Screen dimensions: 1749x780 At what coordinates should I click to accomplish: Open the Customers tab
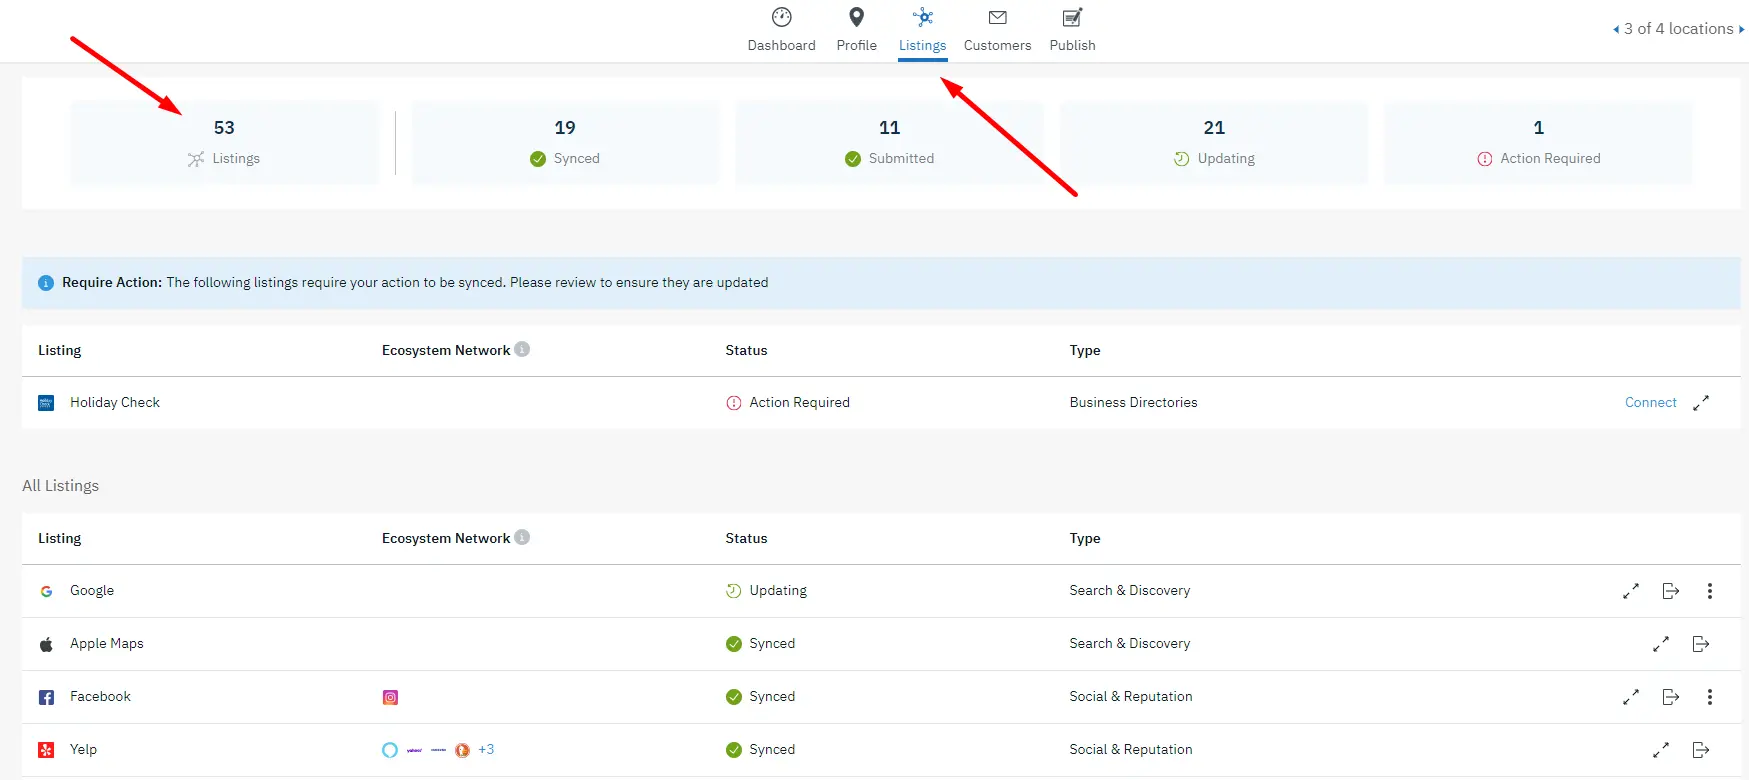(x=997, y=30)
